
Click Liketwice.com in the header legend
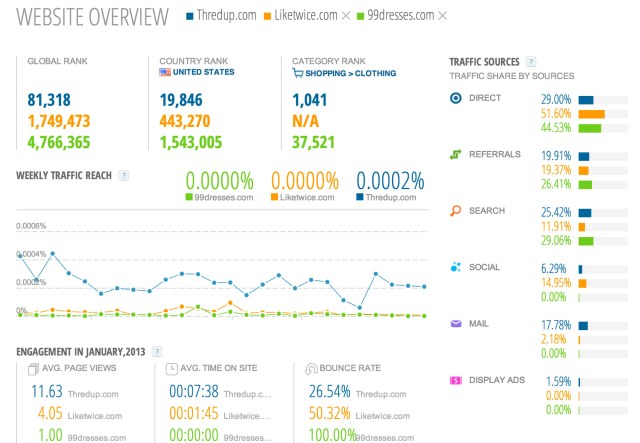306,16
